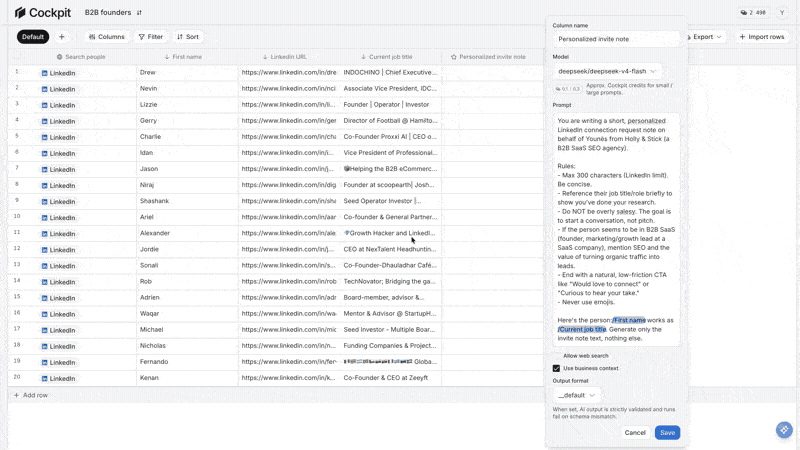Click the Cockpit logo icon

click(20, 12)
